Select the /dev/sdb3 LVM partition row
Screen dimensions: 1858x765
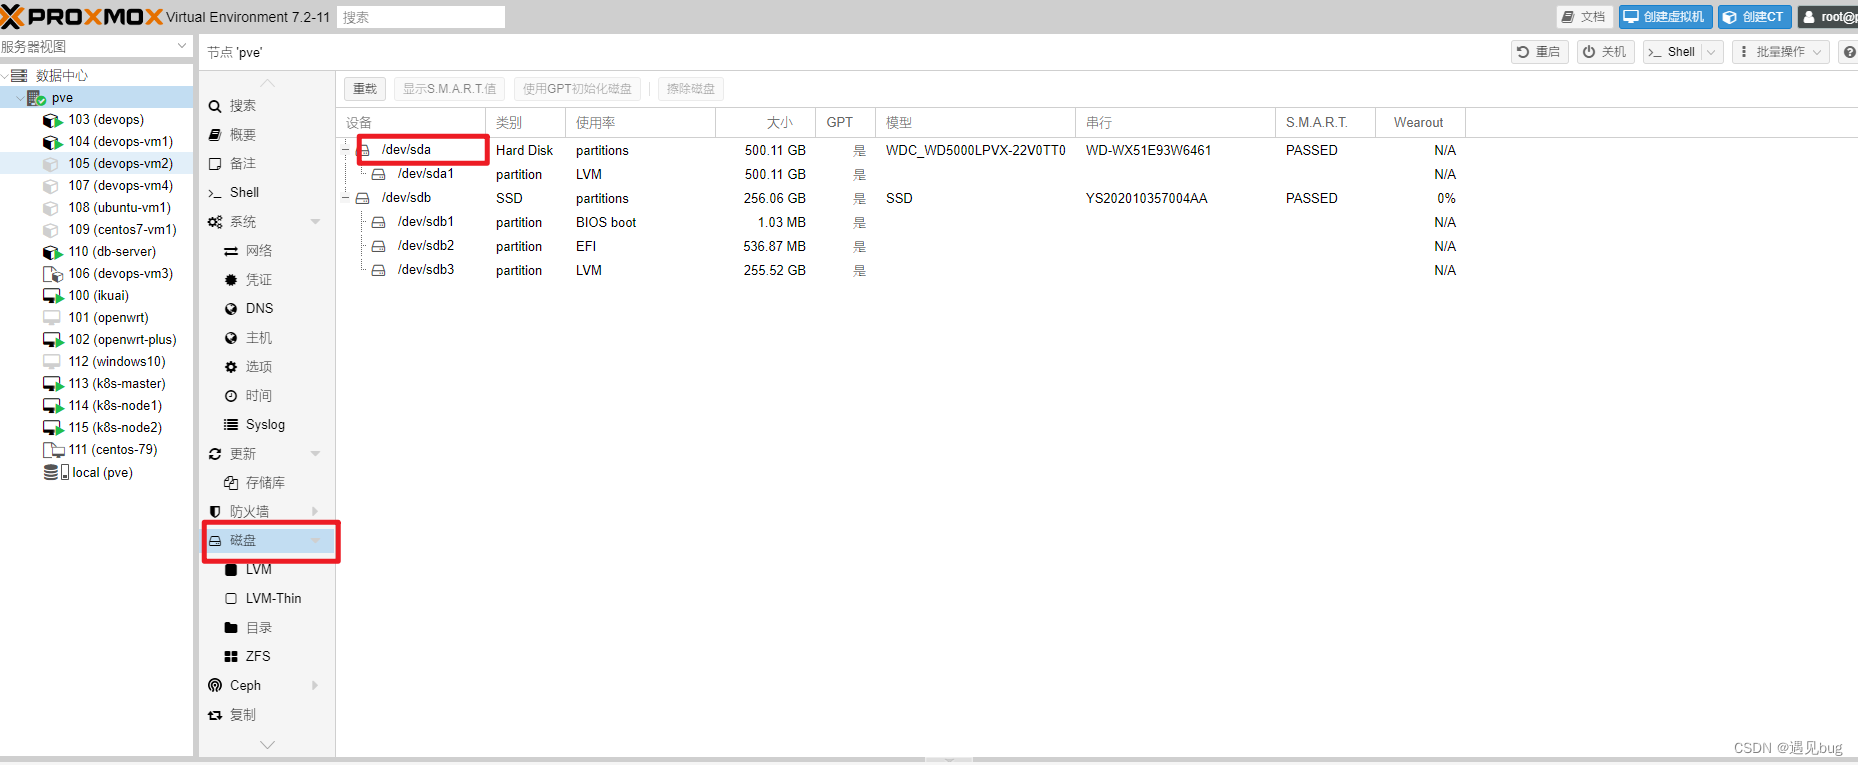900,270
